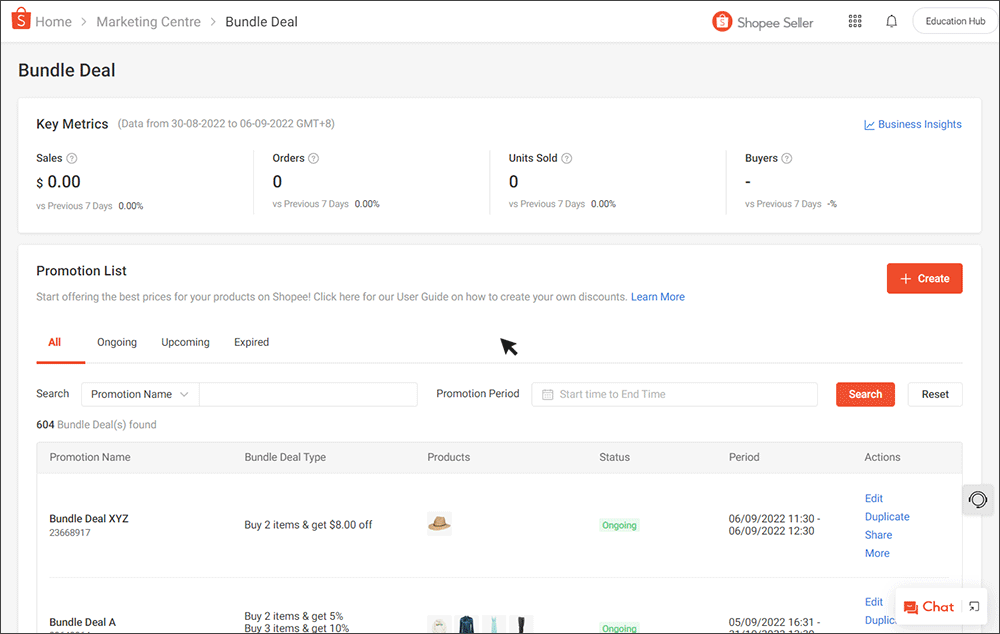This screenshot has width=1000, height=634.
Task: Go to Marketing Centre via breadcrumb
Action: pyautogui.click(x=148, y=21)
